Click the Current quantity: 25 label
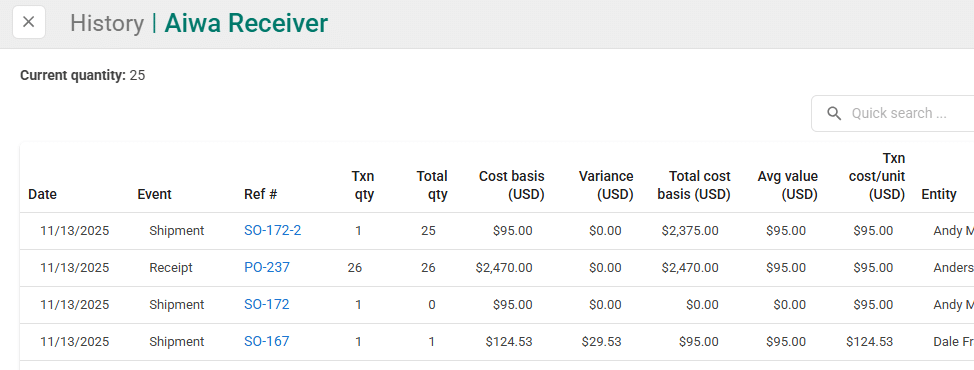The width and height of the screenshot is (974, 370). click(83, 76)
